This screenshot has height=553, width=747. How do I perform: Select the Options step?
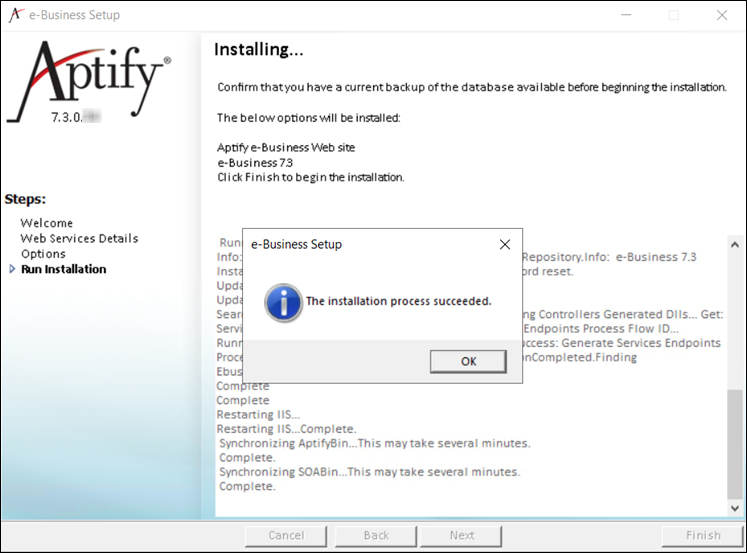[43, 254]
